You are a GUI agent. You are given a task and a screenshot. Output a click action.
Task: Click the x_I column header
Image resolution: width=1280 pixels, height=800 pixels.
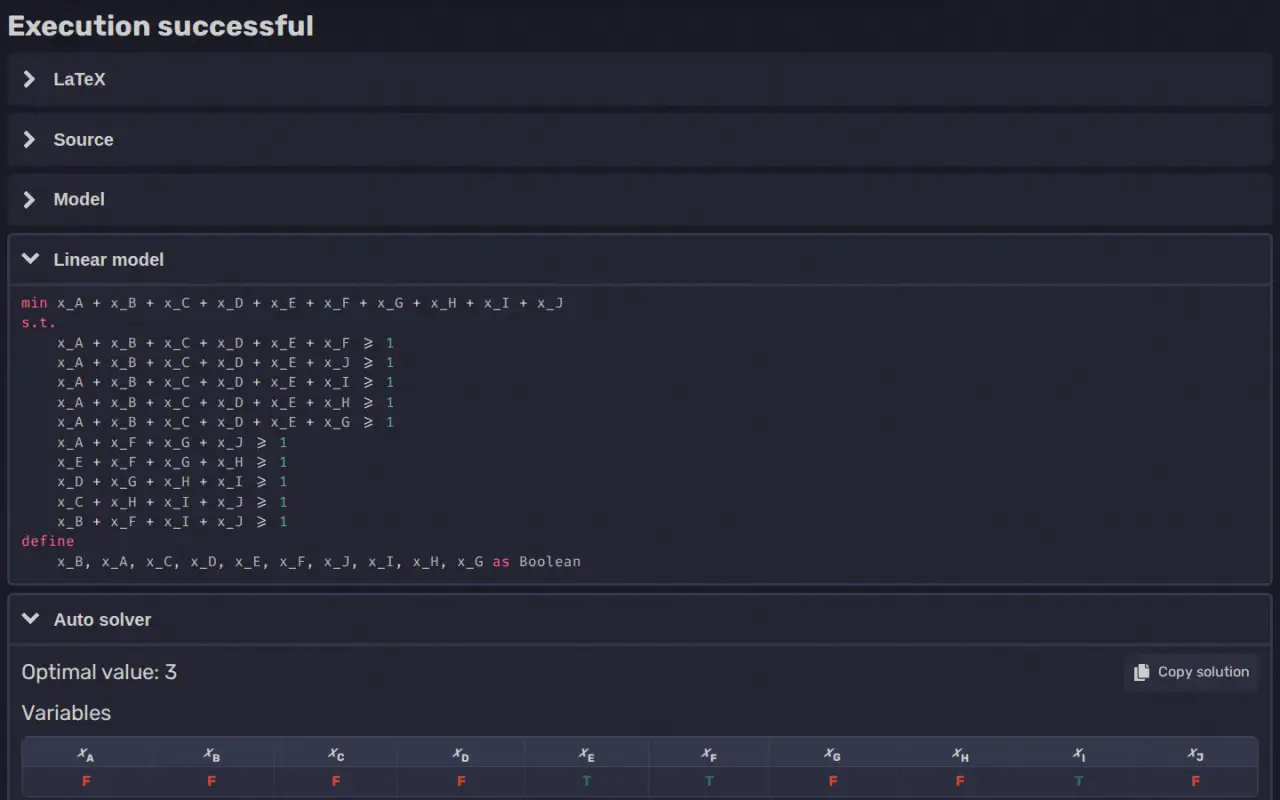1079,754
